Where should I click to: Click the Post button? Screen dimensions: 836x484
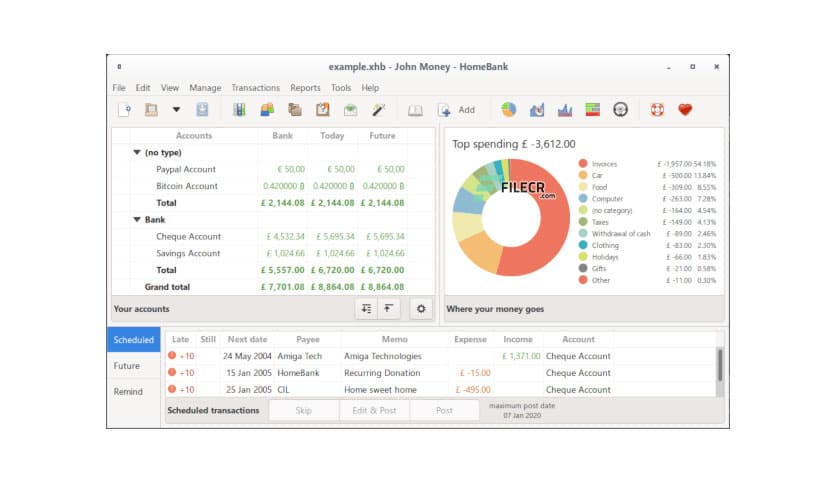[x=444, y=410]
